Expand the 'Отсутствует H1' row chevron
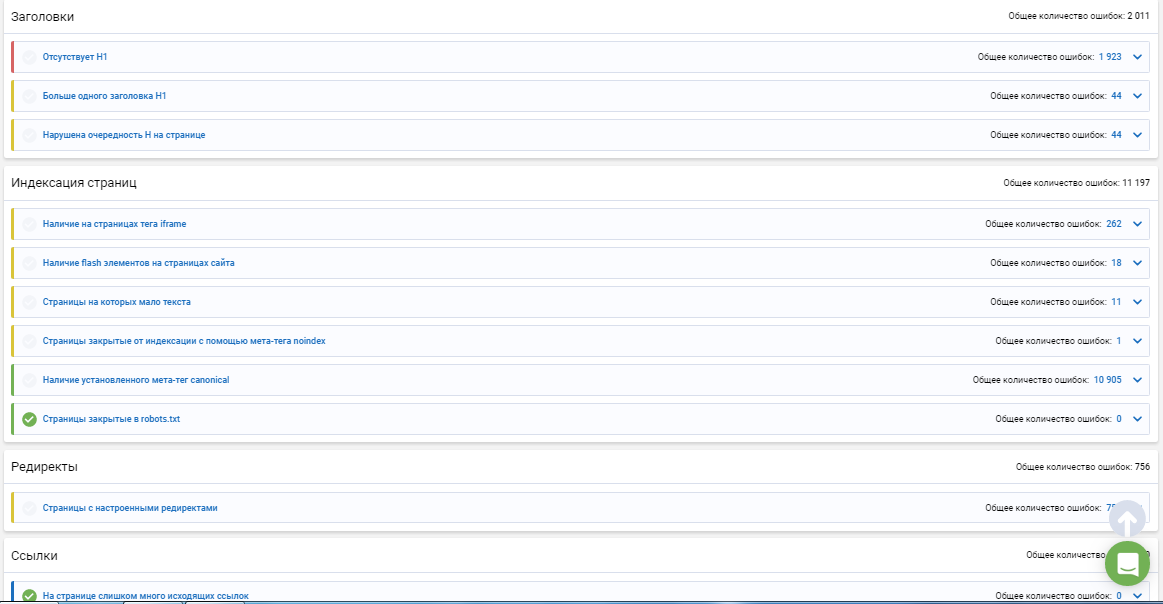The image size is (1163, 604). 1137,57
